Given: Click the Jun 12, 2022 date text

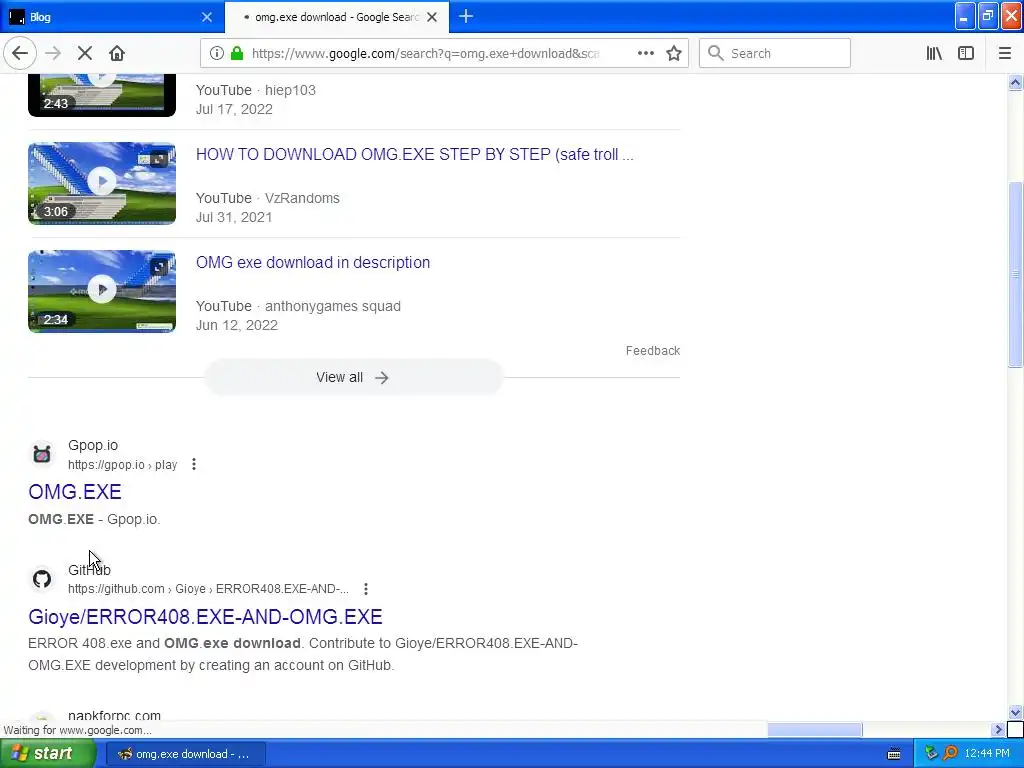Looking at the screenshot, I should click(237, 325).
